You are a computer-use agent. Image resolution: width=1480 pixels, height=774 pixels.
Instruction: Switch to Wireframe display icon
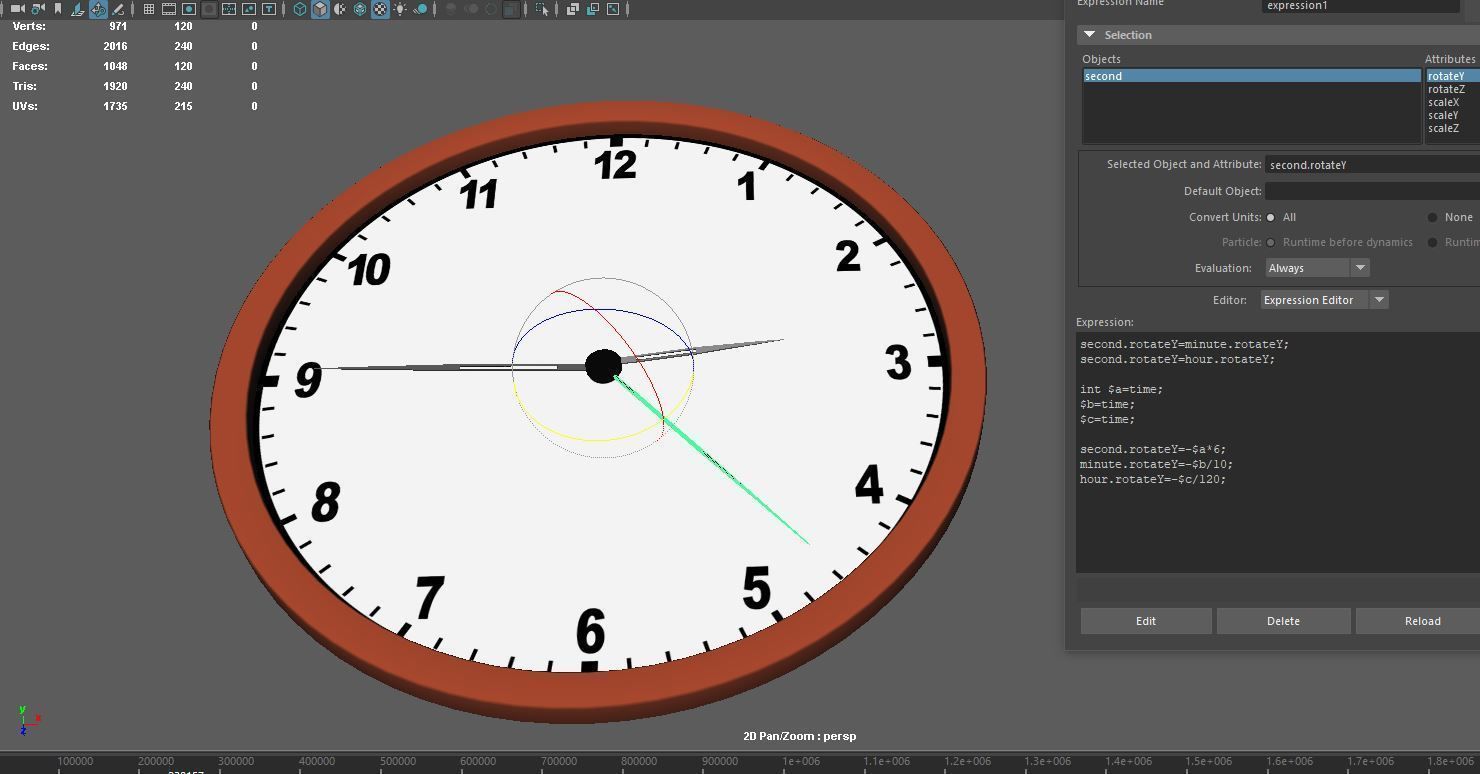pyautogui.click(x=300, y=9)
